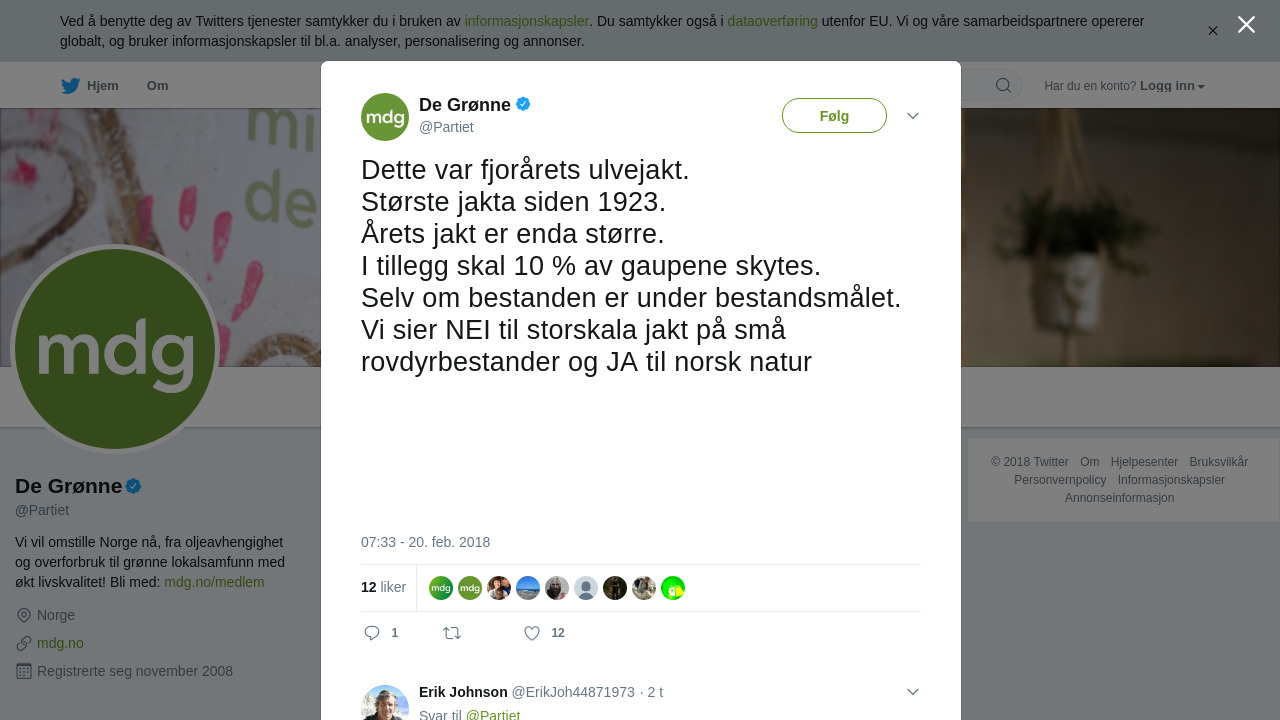Open the mdg.no/medlem link
1280x720 pixels.
pos(214,582)
